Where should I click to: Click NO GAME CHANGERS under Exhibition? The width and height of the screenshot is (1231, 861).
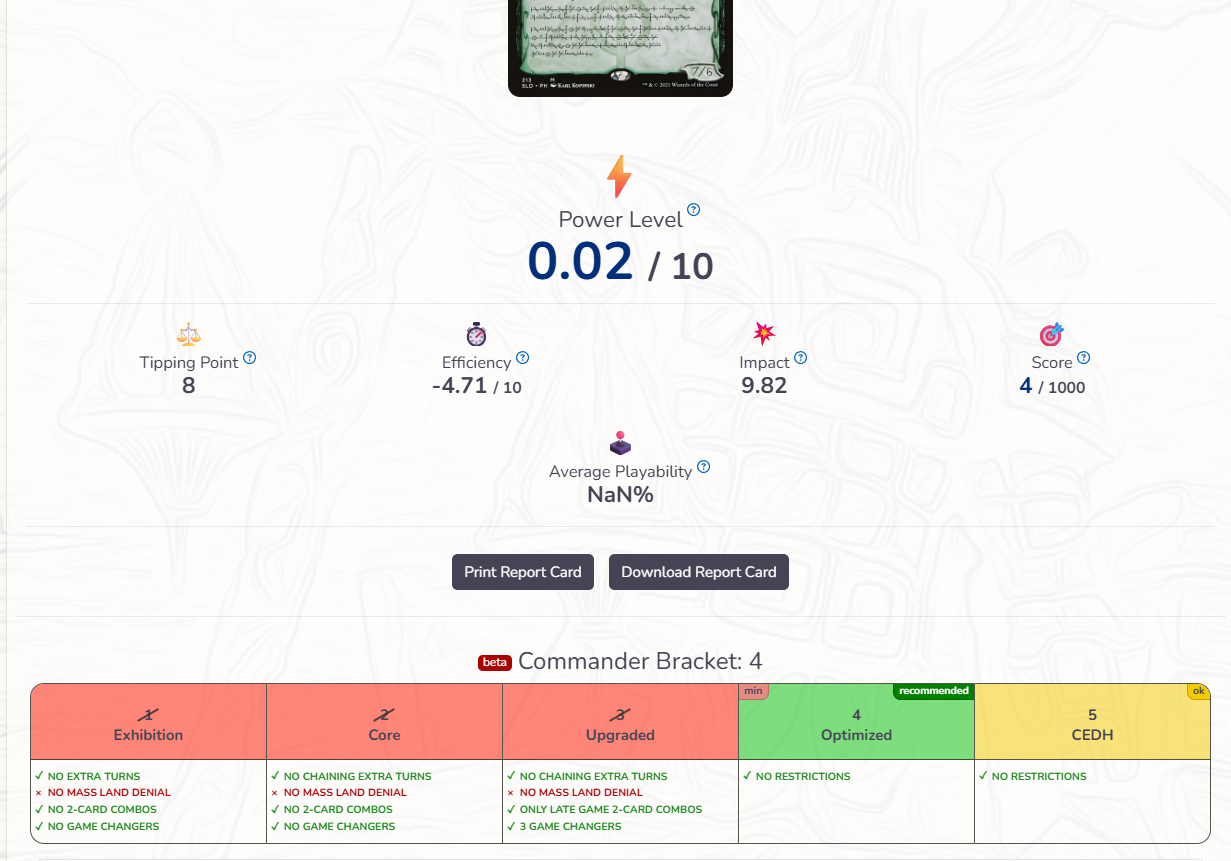click(x=103, y=827)
